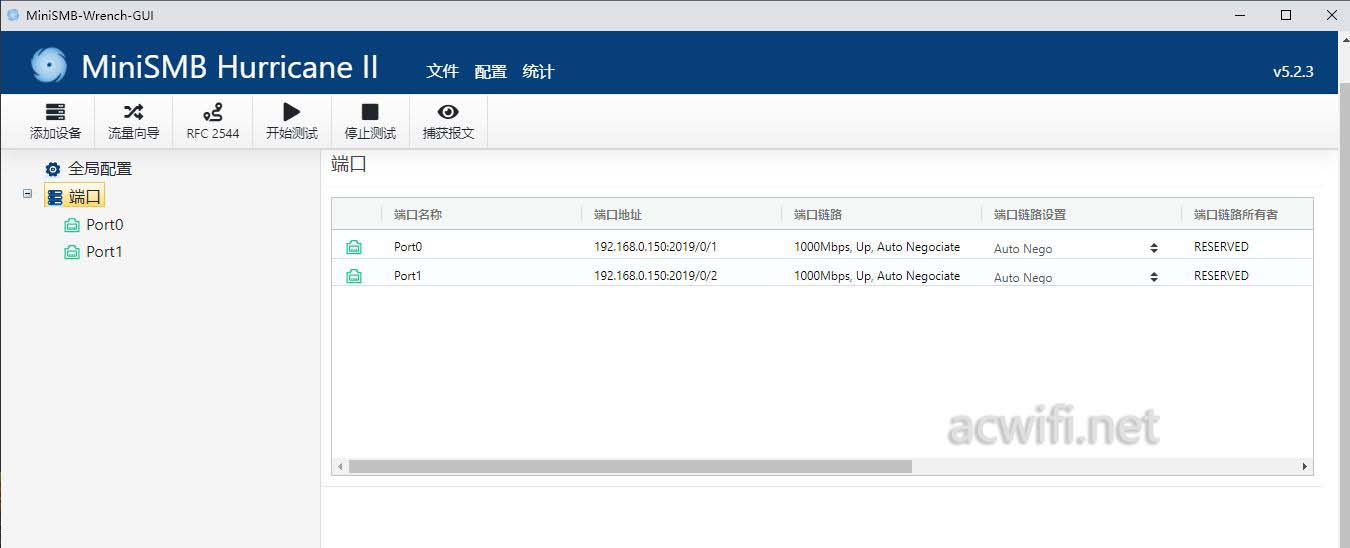
Task: Click the MiniSMB Hurricane II logo icon
Action: pyautogui.click(x=49, y=66)
